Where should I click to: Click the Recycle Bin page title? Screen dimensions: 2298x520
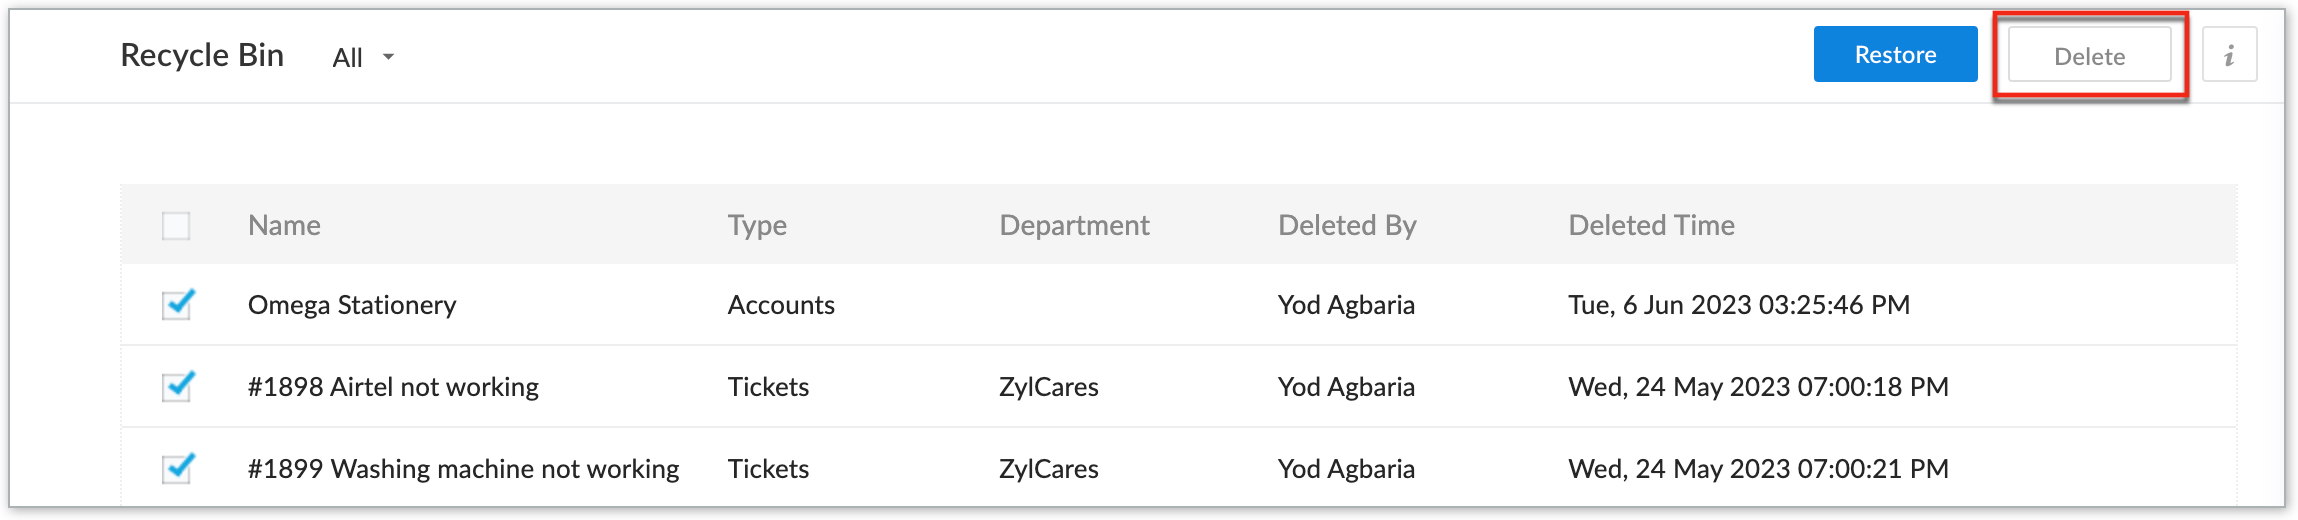pyautogui.click(x=202, y=55)
